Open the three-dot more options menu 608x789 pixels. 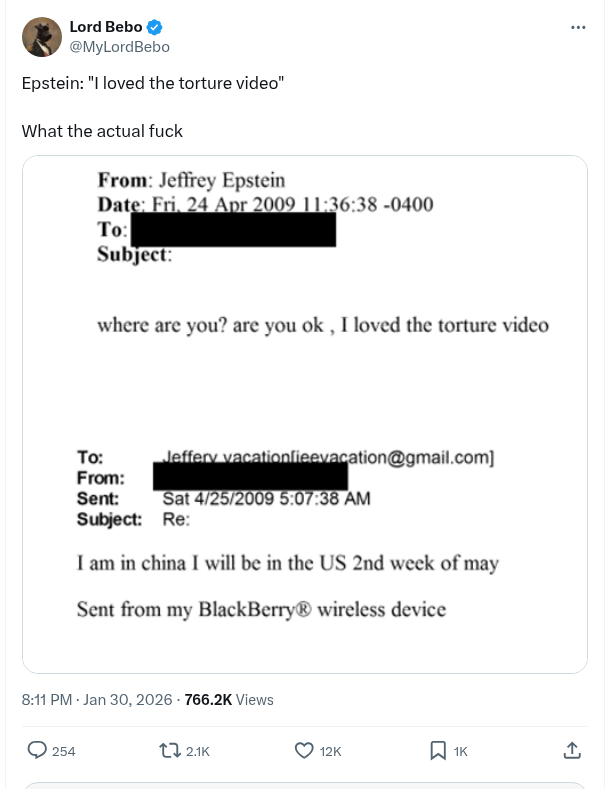[578, 27]
